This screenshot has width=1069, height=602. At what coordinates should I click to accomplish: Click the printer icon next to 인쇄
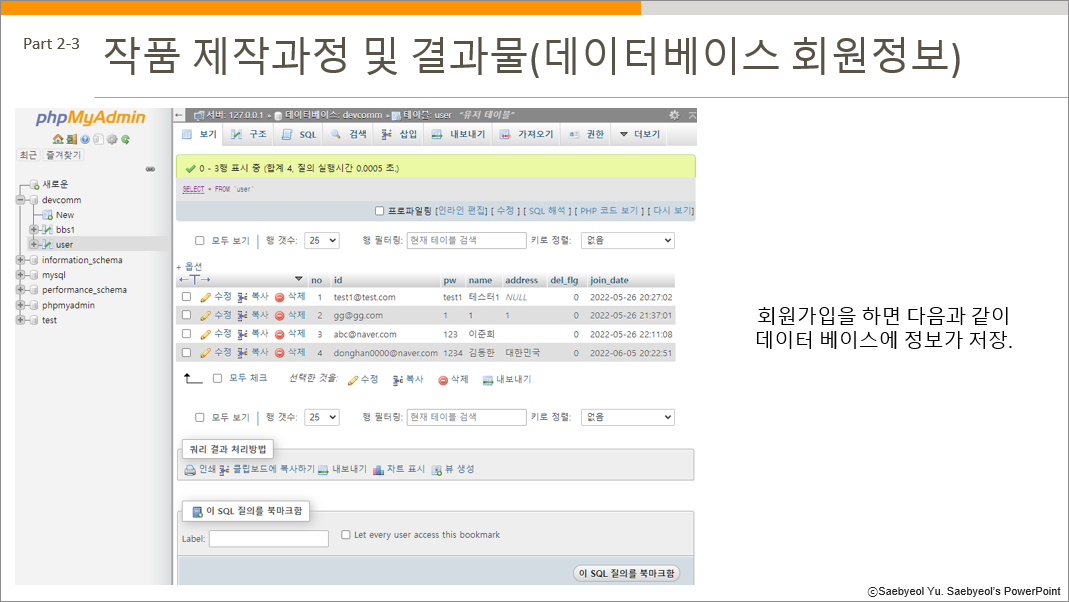pyautogui.click(x=190, y=470)
